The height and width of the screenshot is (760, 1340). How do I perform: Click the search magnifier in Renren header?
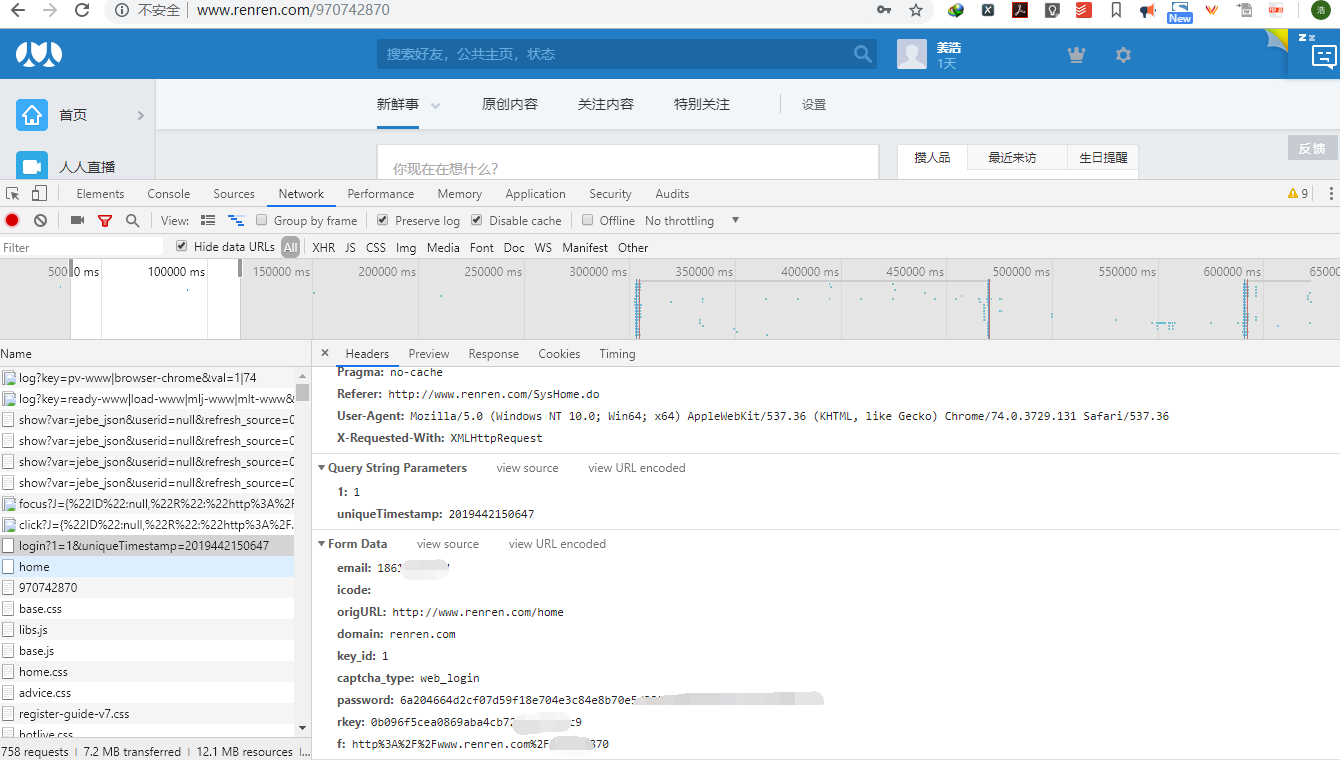(x=862, y=54)
